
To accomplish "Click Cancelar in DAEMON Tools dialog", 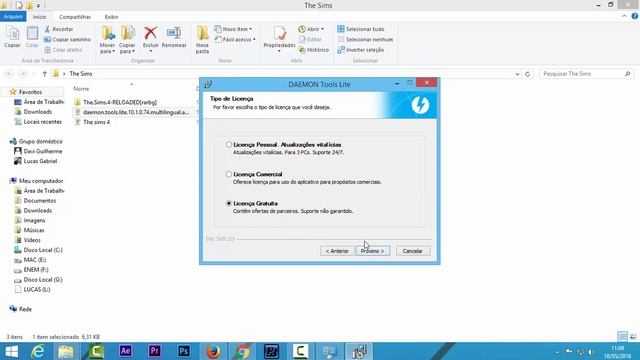I will pos(413,251).
